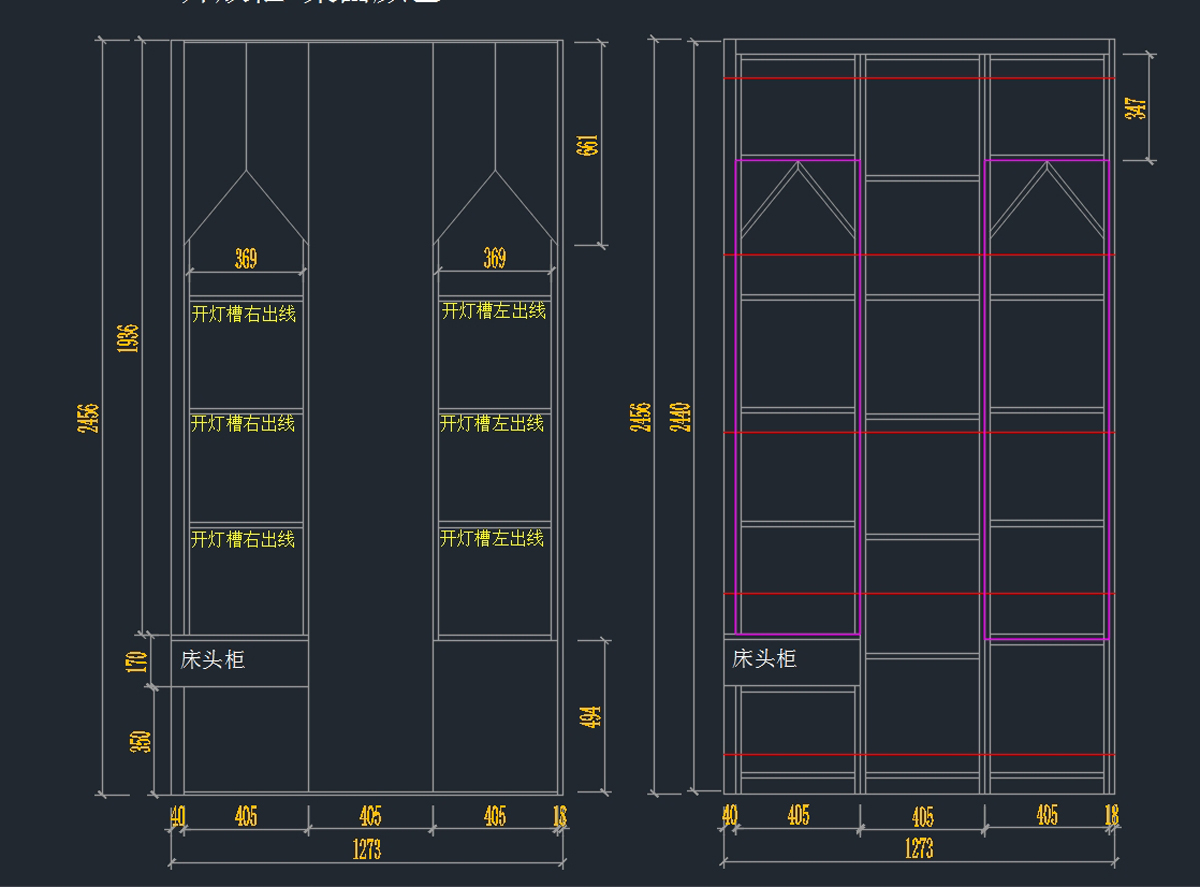Click the 2440 height dimension text
The height and width of the screenshot is (887, 1200).
[x=680, y=417]
